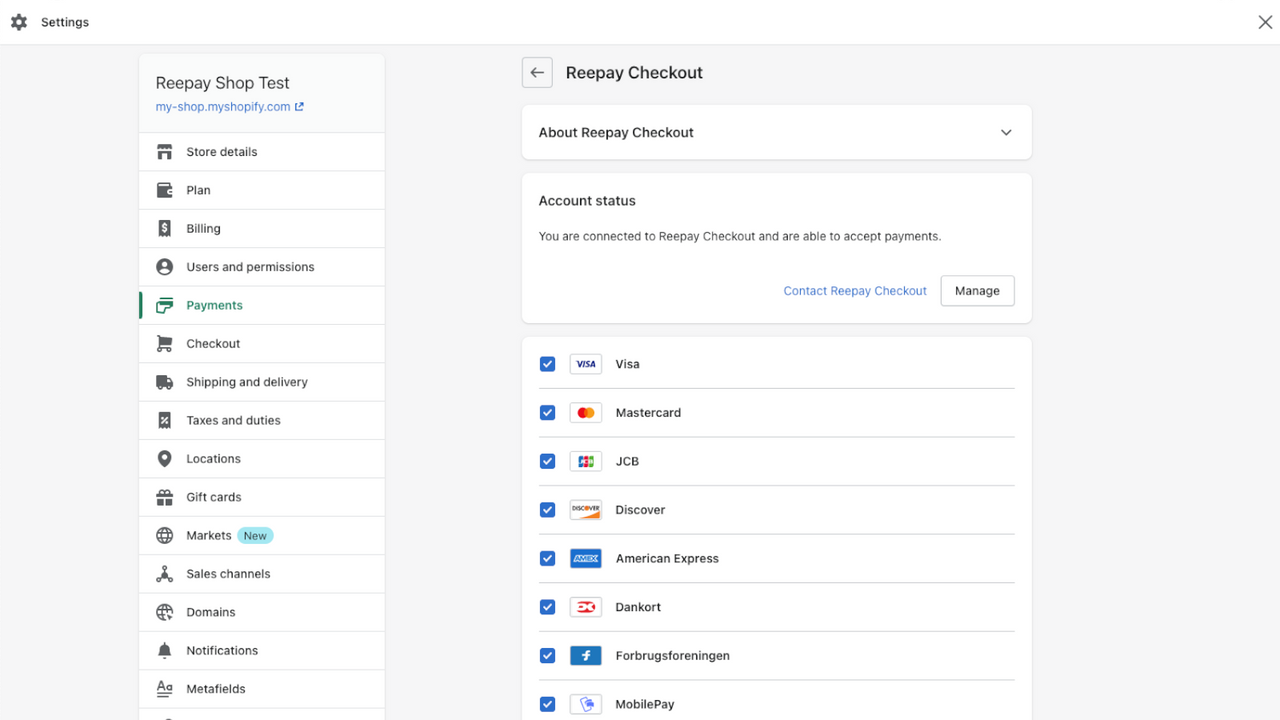Click the JCB card logo
The width and height of the screenshot is (1280, 720).
click(x=586, y=461)
